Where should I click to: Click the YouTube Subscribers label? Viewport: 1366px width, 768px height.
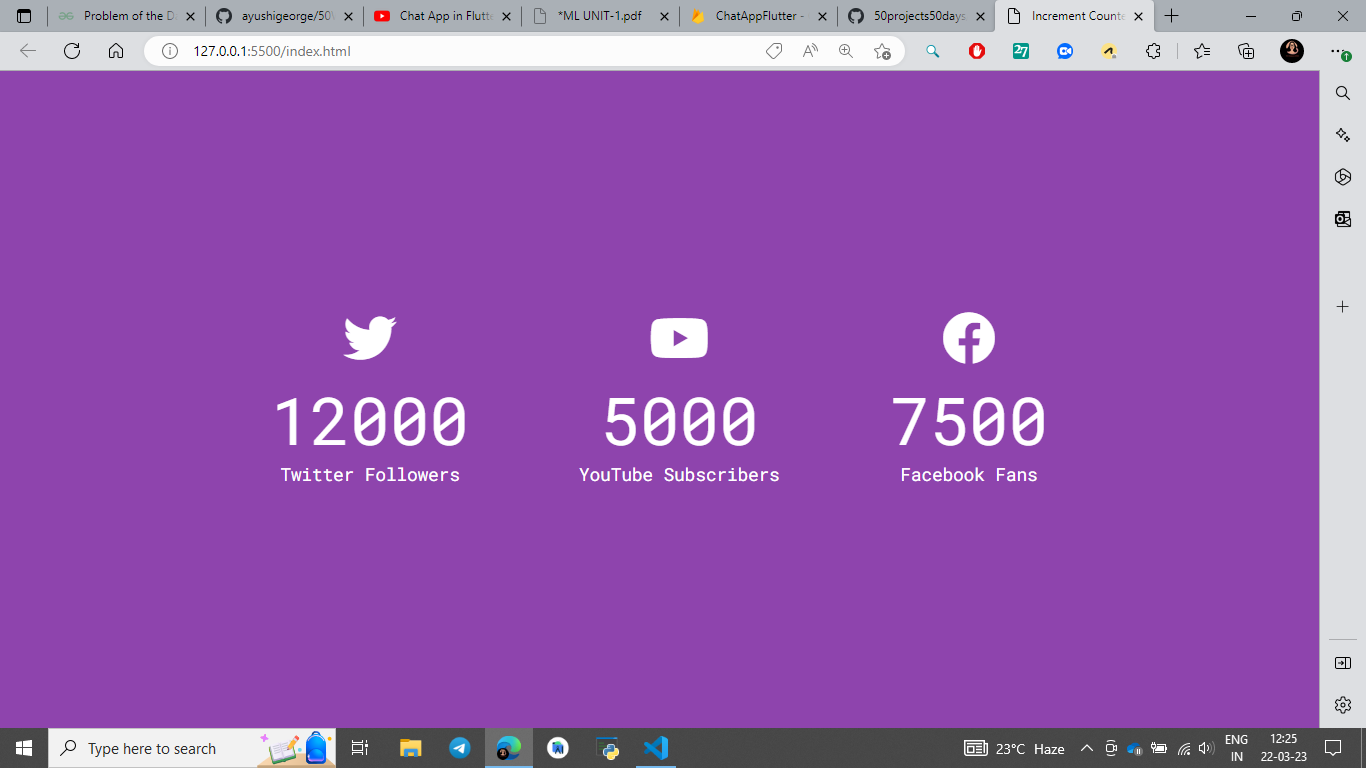coord(679,475)
